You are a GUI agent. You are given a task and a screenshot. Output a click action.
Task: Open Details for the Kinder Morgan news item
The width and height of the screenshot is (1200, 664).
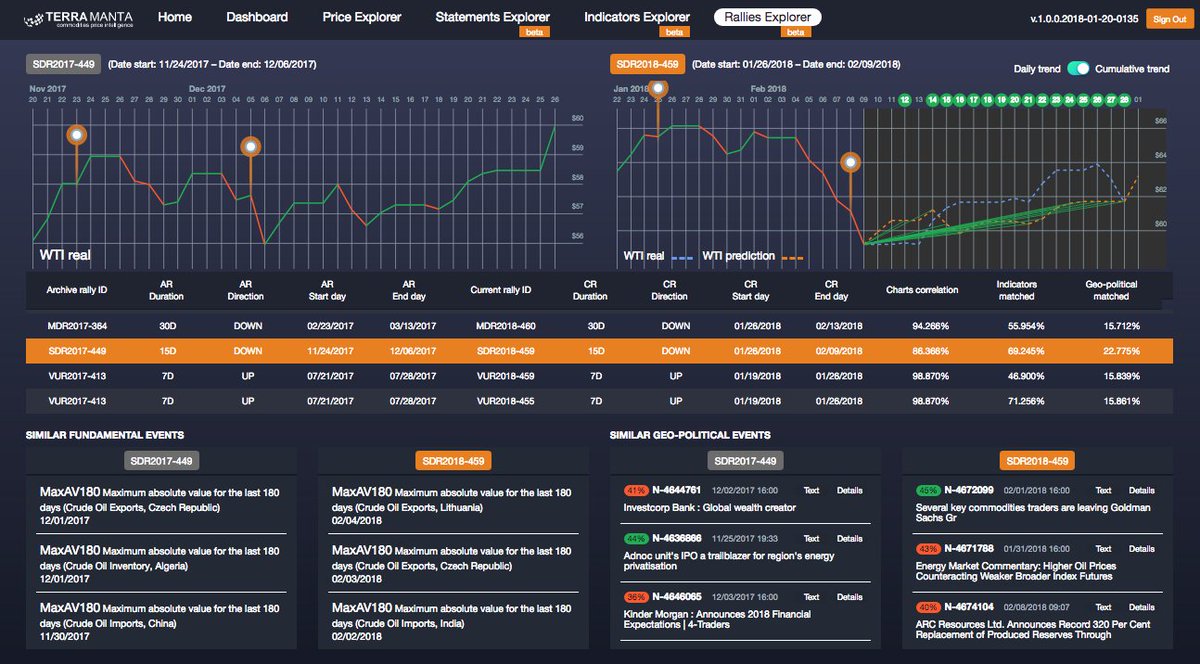click(850, 595)
